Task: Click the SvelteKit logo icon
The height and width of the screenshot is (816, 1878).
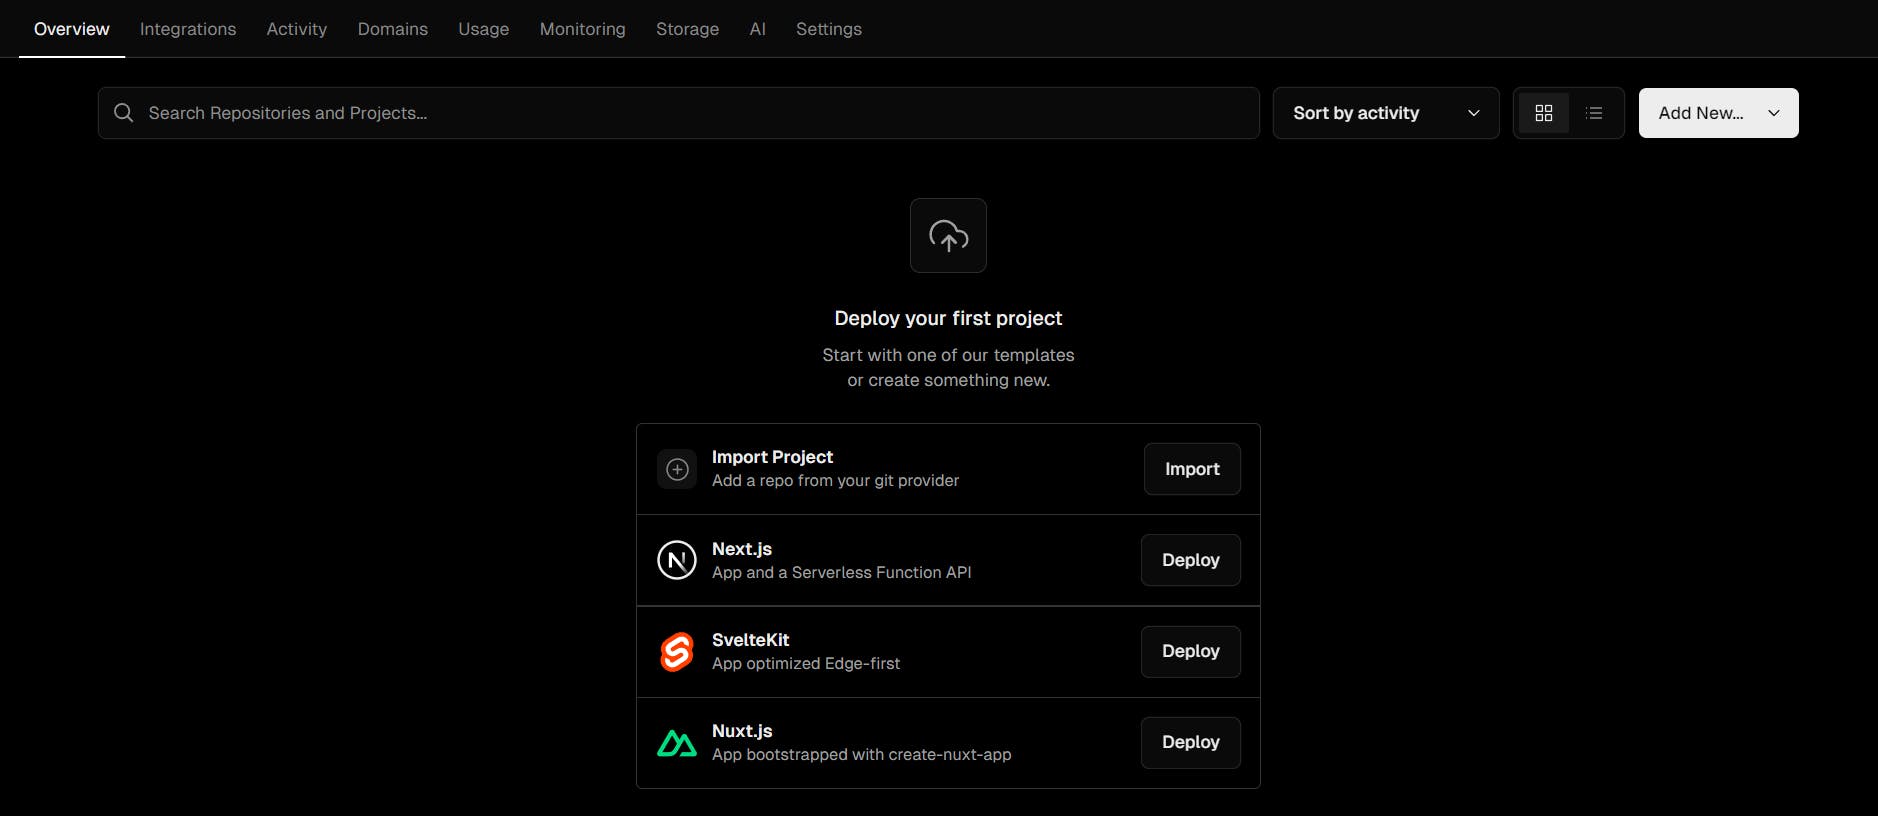Action: pos(677,652)
